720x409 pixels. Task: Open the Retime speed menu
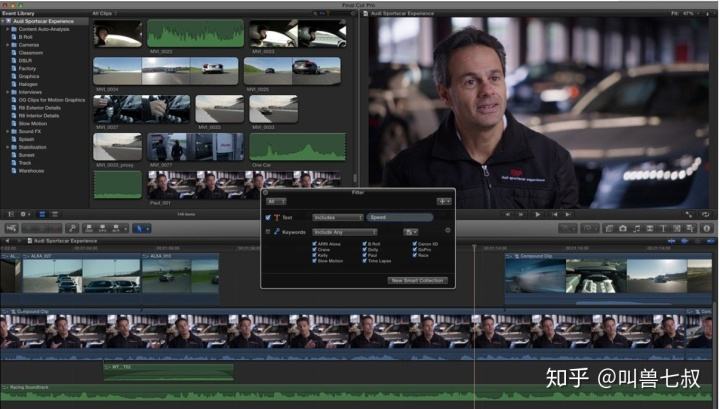[588, 229]
